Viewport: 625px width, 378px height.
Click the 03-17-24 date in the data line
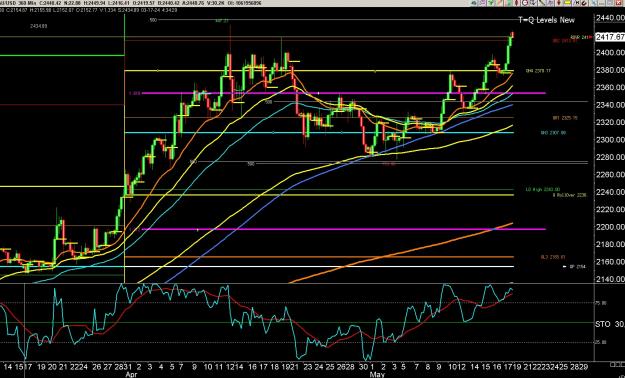coord(151,10)
